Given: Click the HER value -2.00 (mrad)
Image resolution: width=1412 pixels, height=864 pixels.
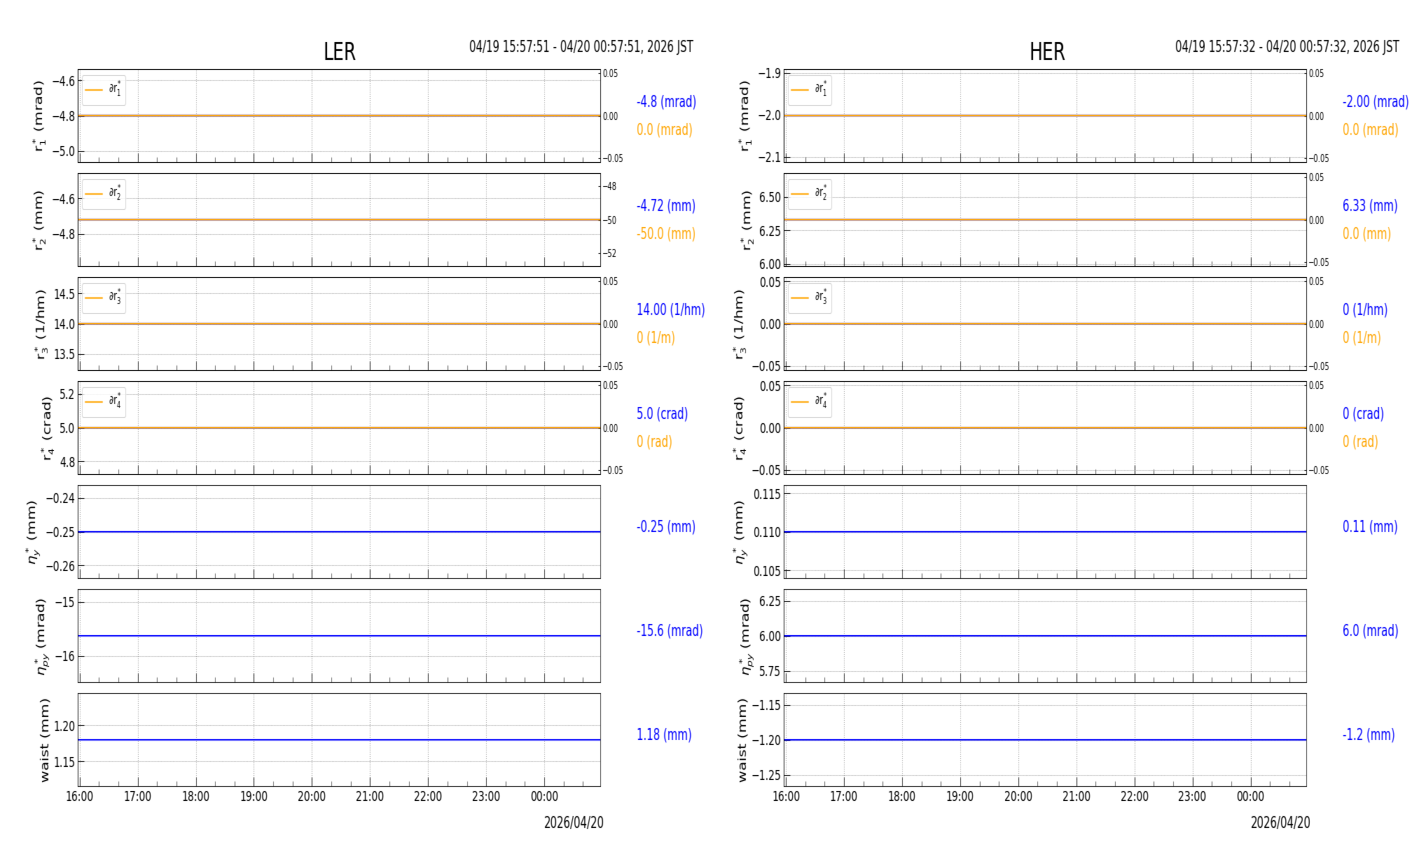Looking at the screenshot, I should pyautogui.click(x=1375, y=102).
